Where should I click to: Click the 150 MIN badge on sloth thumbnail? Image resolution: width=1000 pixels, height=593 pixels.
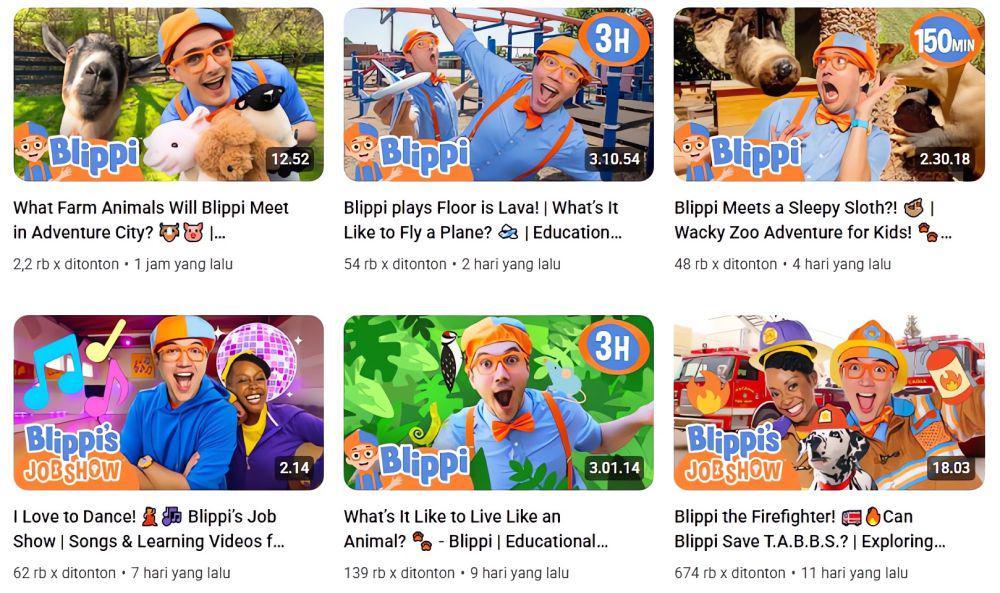(946, 41)
